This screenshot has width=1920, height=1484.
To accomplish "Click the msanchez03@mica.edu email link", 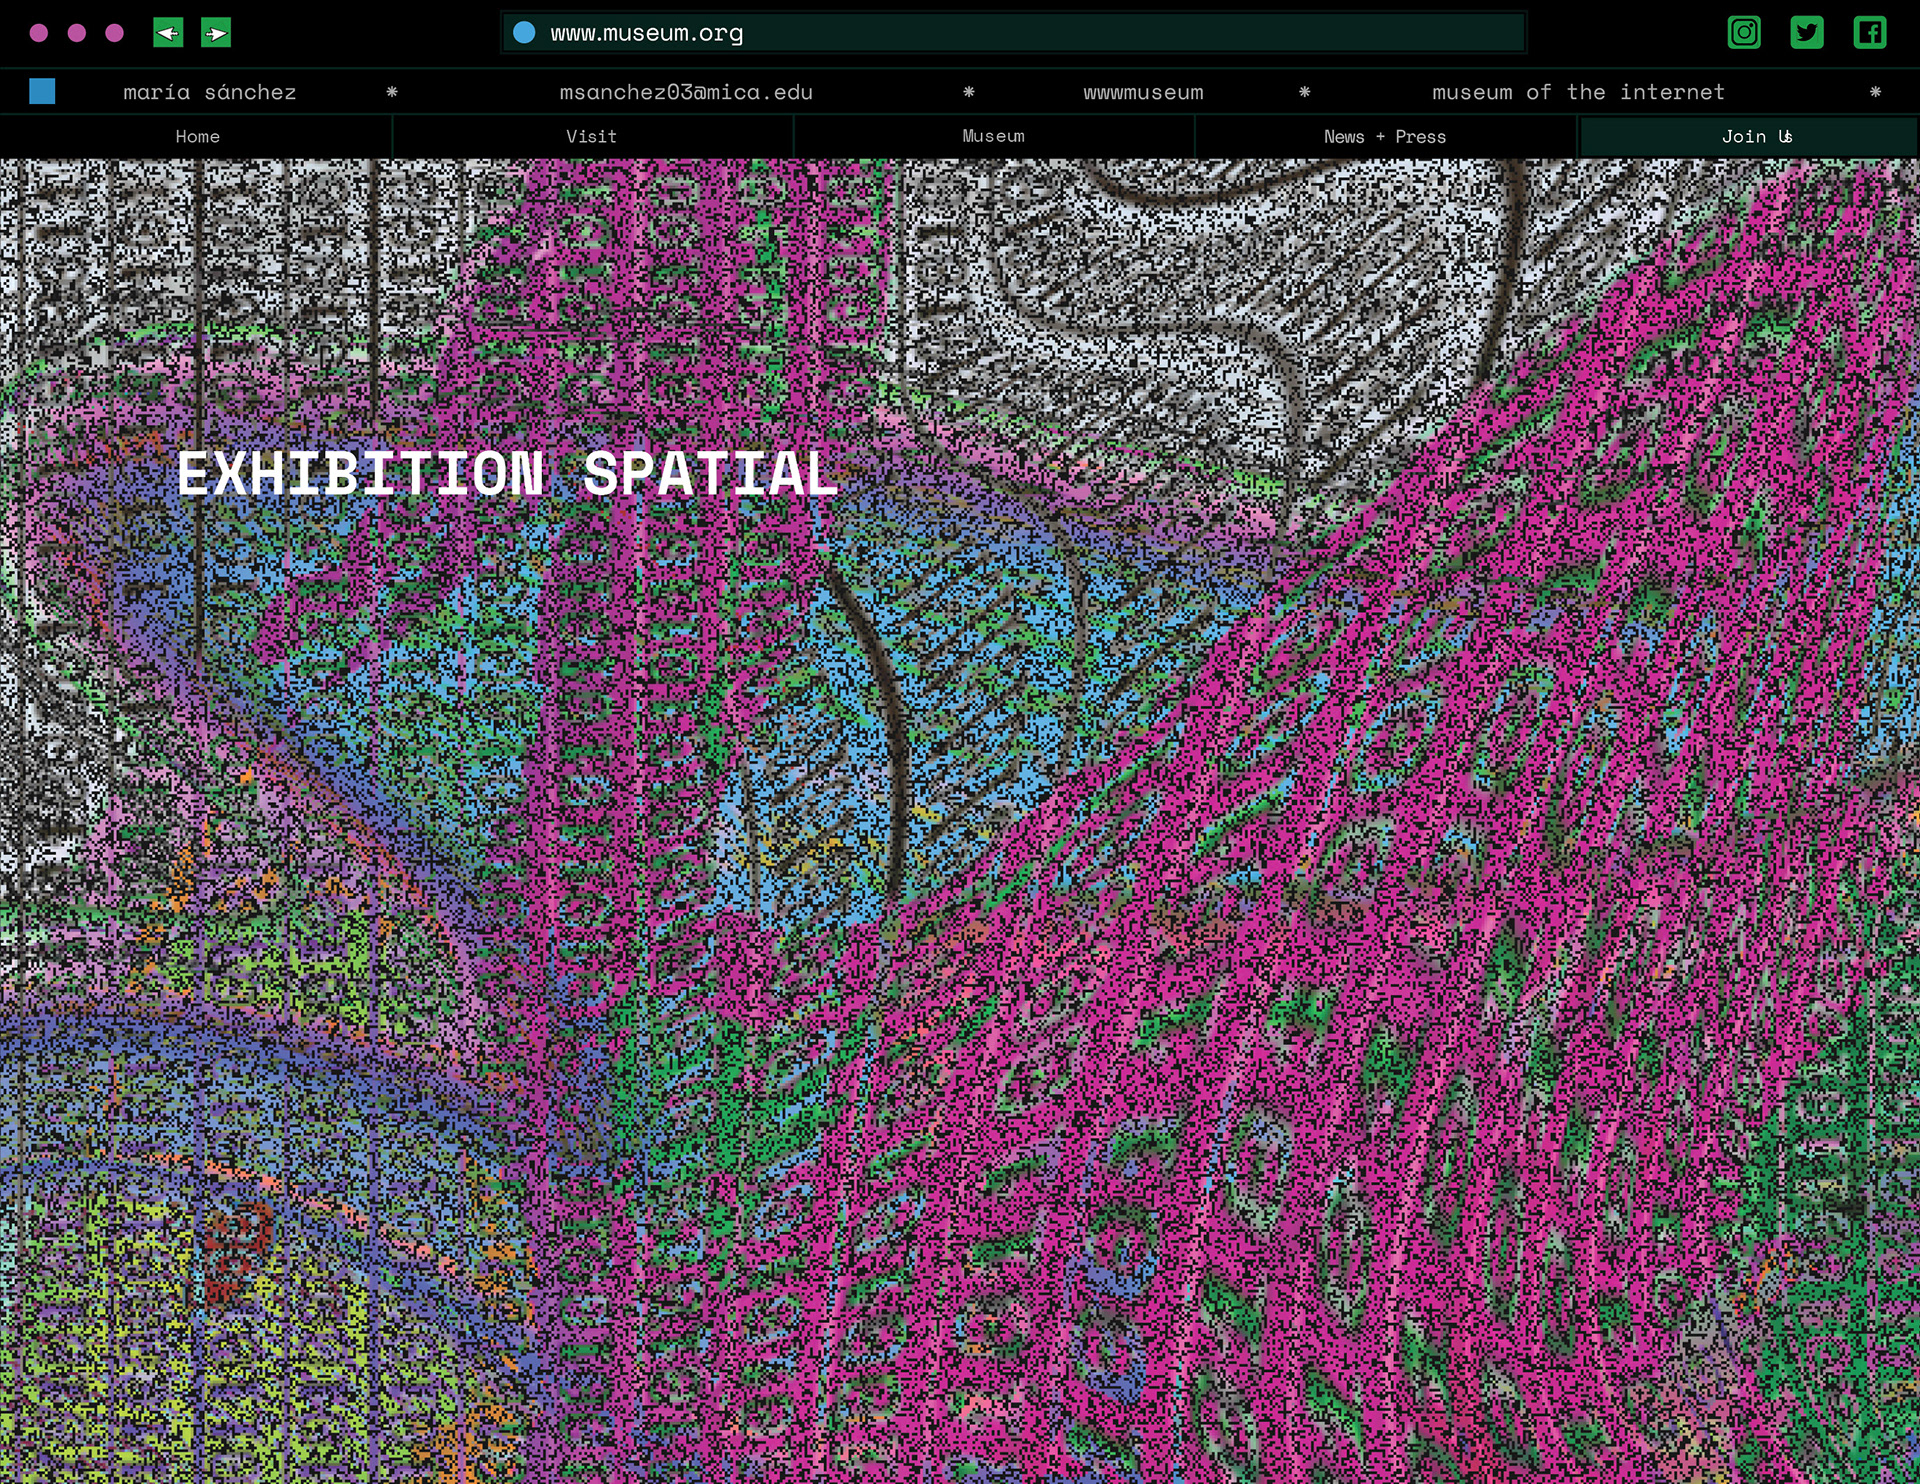I will (686, 92).
